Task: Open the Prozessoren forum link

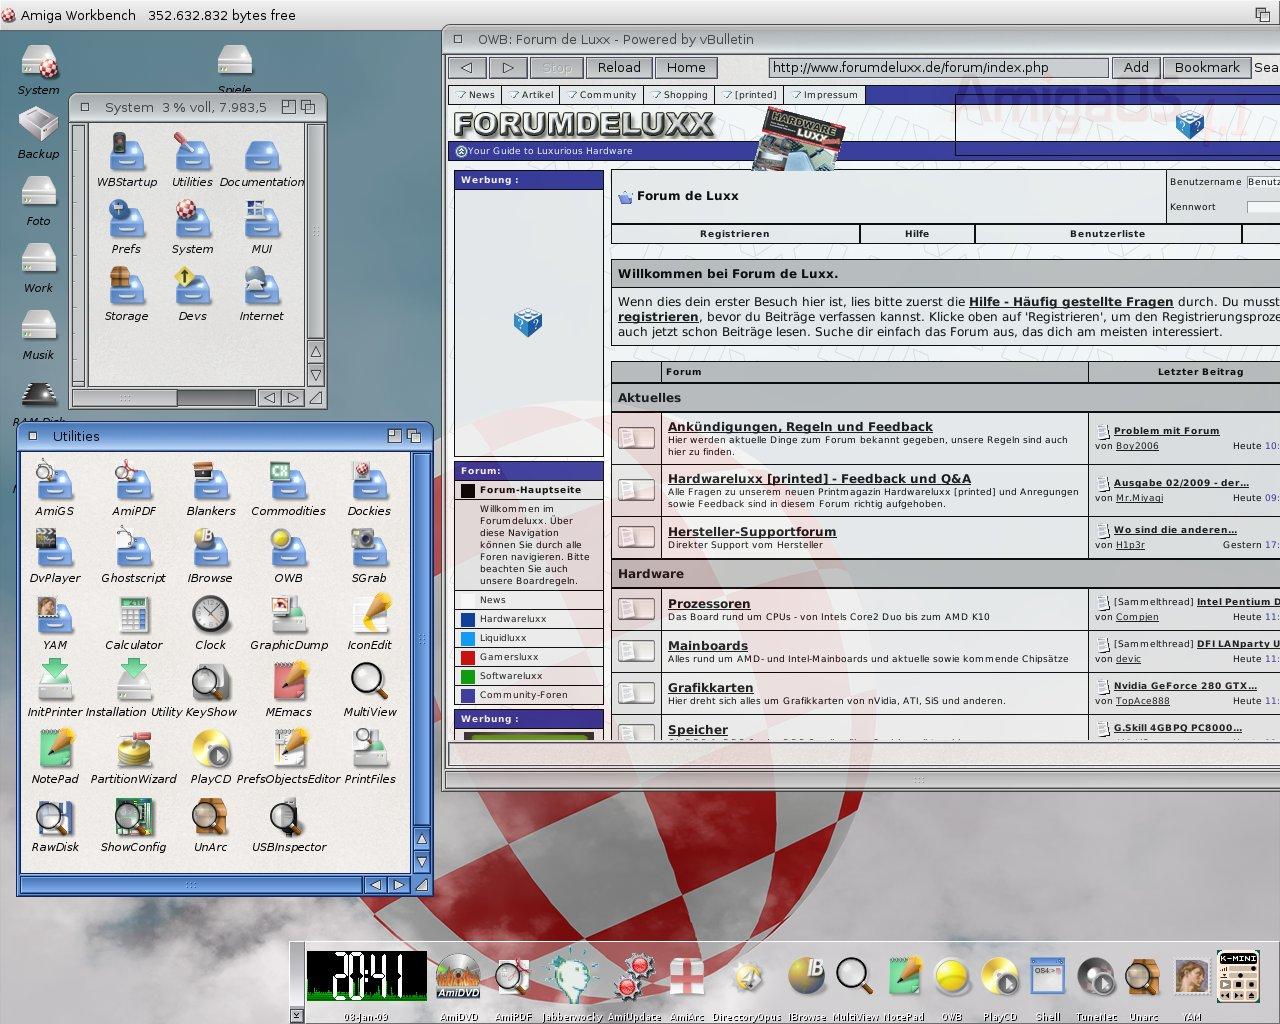Action: point(709,604)
